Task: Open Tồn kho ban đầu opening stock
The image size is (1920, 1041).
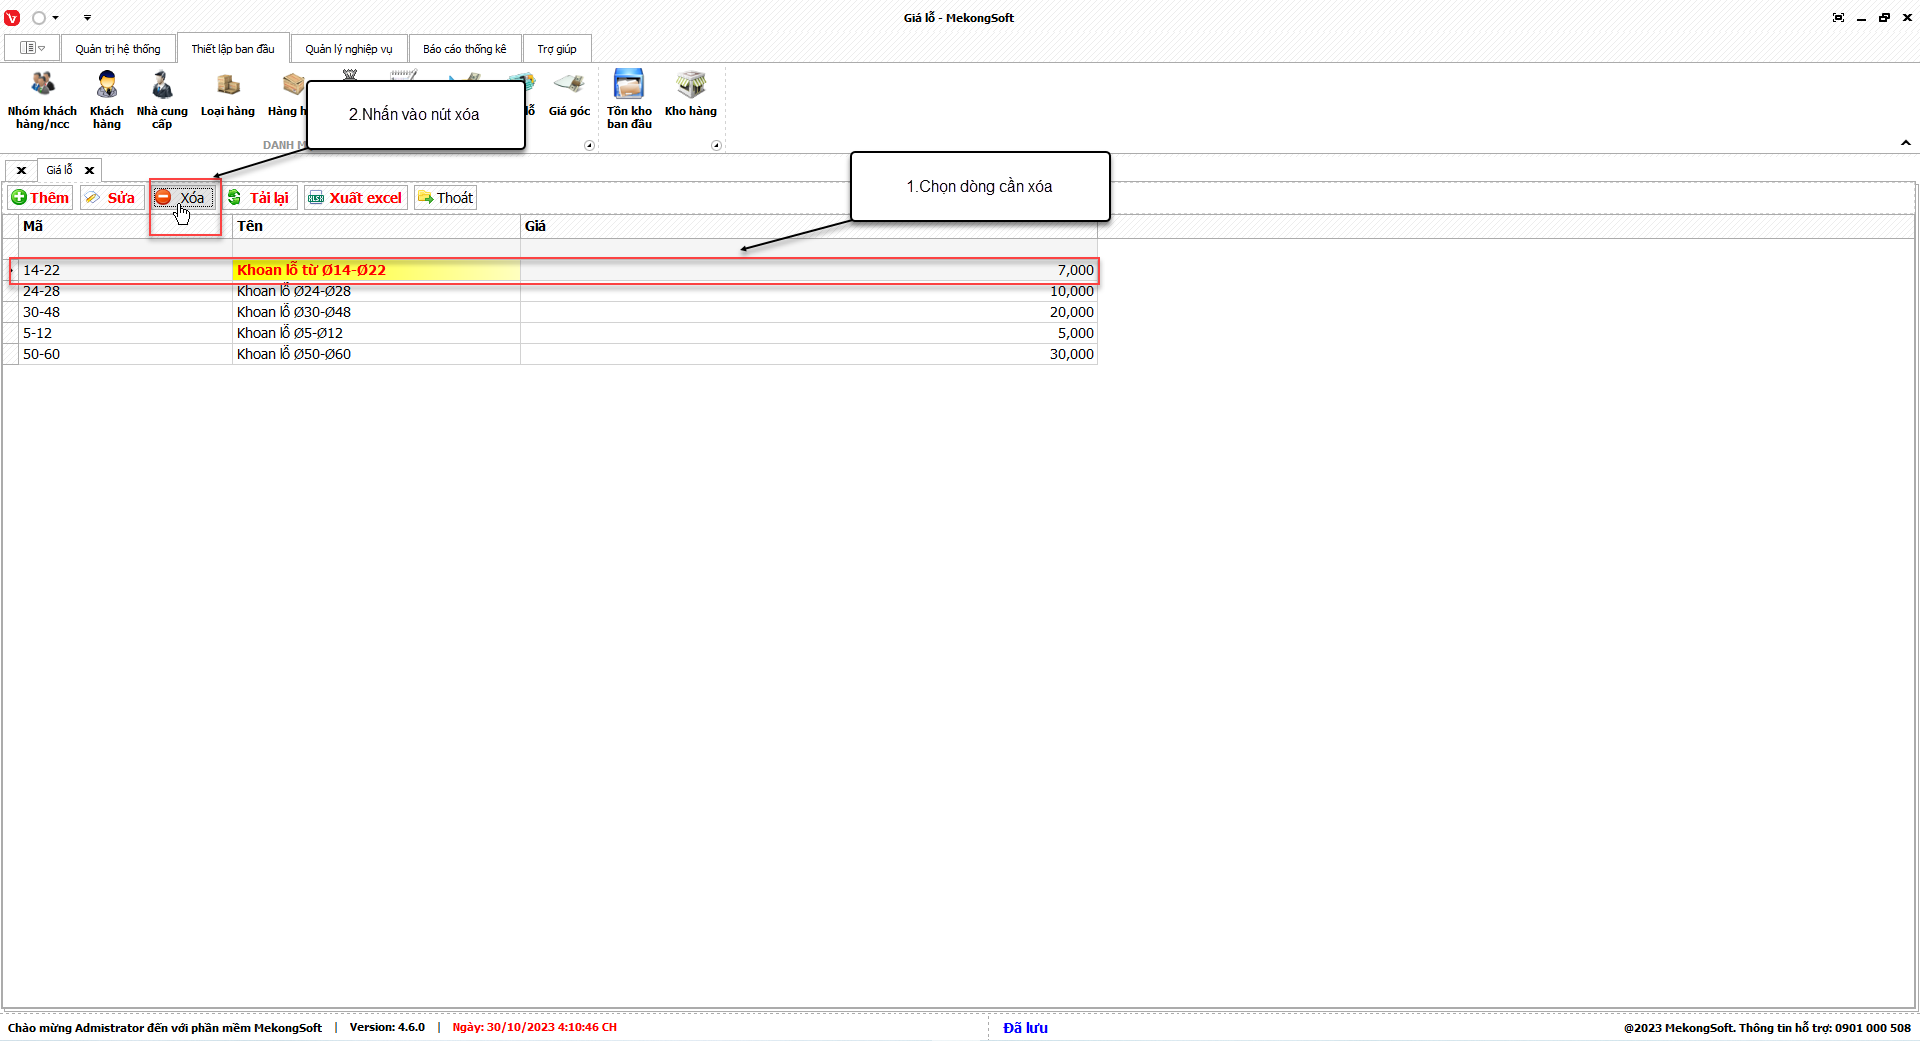Action: [629, 101]
